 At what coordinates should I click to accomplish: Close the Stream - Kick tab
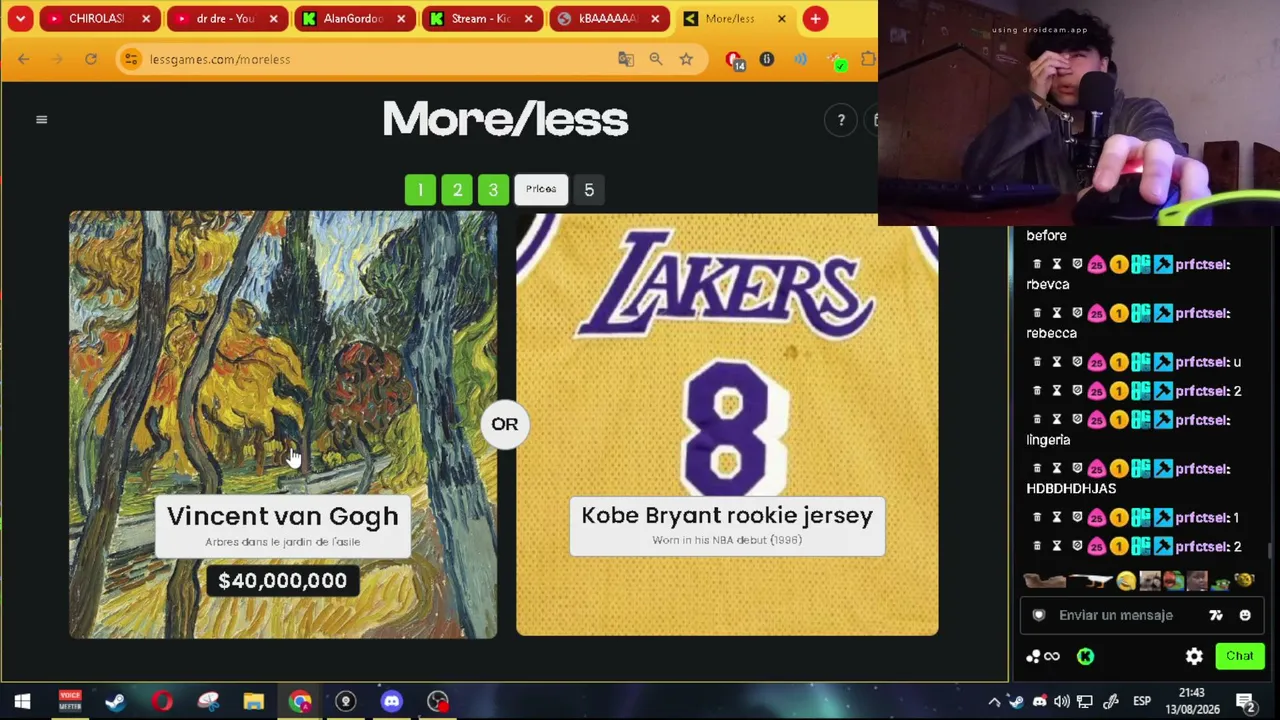(528, 18)
